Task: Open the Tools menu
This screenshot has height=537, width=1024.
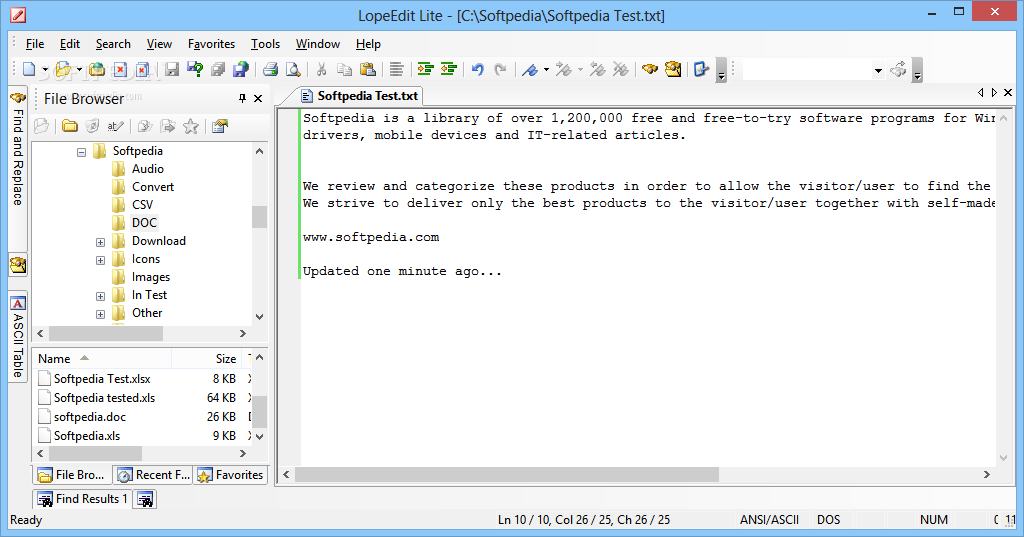Action: pos(265,44)
